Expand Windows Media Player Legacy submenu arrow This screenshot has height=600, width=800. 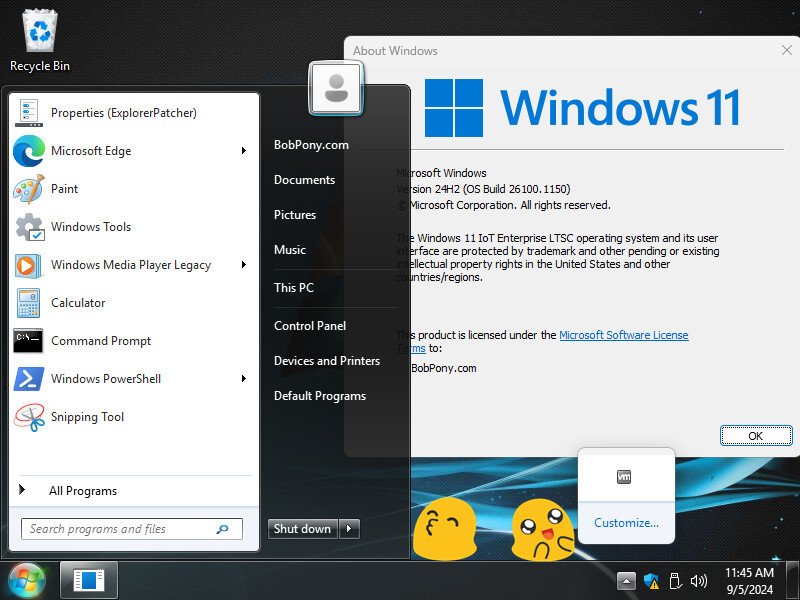coord(244,265)
